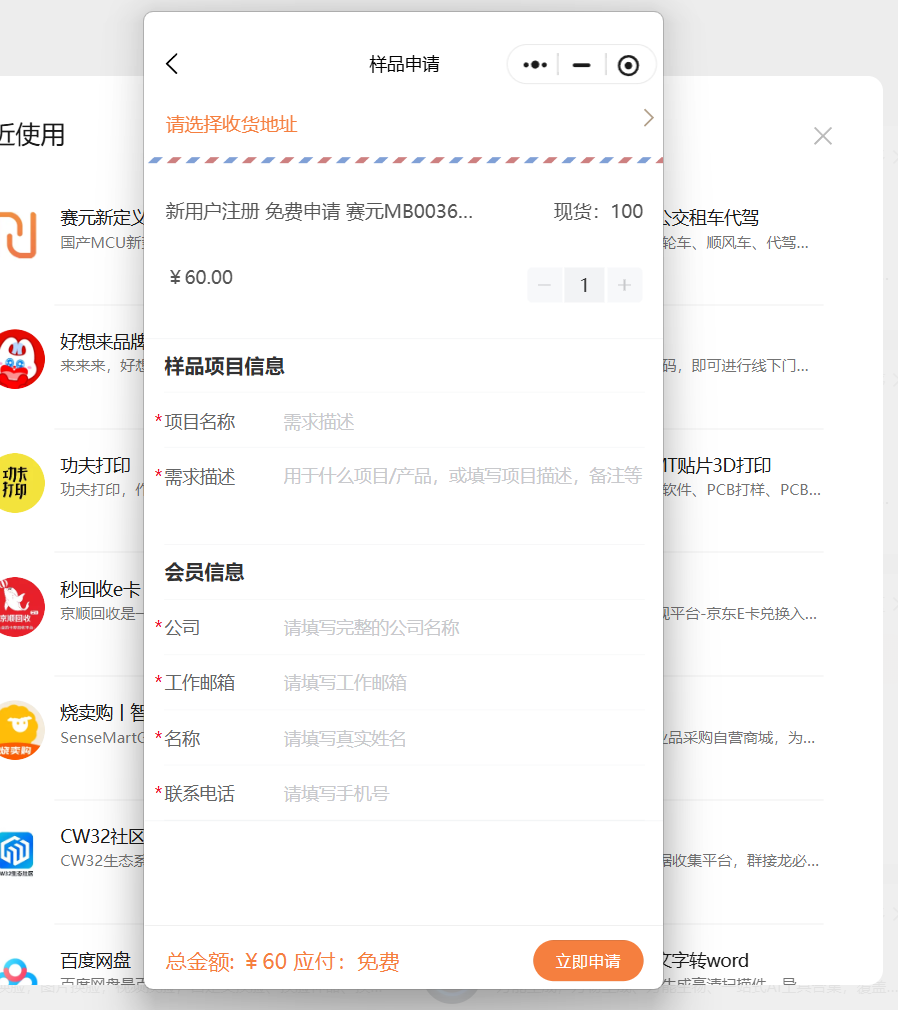
Task: Click the 项目名称 input field
Action: tap(463, 422)
